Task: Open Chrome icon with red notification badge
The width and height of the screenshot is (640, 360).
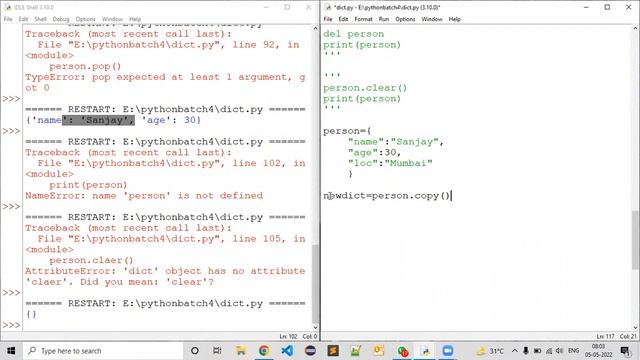Action: click(x=402, y=351)
